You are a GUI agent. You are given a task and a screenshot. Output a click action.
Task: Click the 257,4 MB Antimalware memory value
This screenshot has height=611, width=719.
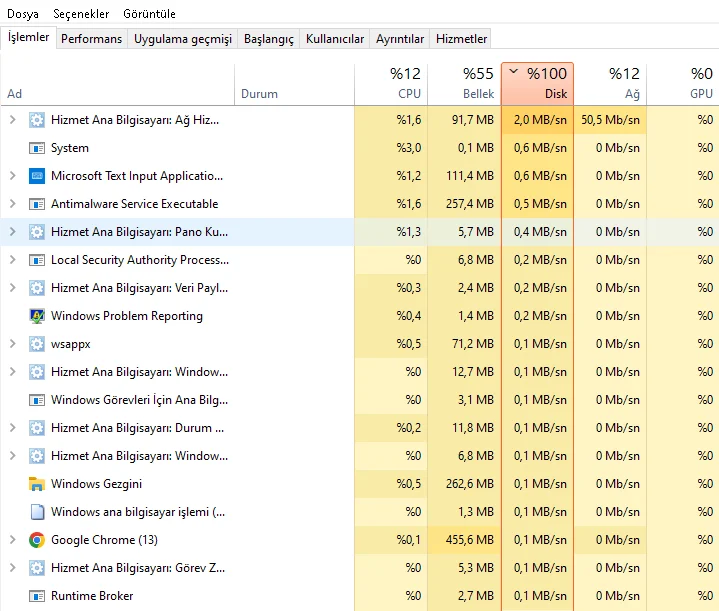470,204
